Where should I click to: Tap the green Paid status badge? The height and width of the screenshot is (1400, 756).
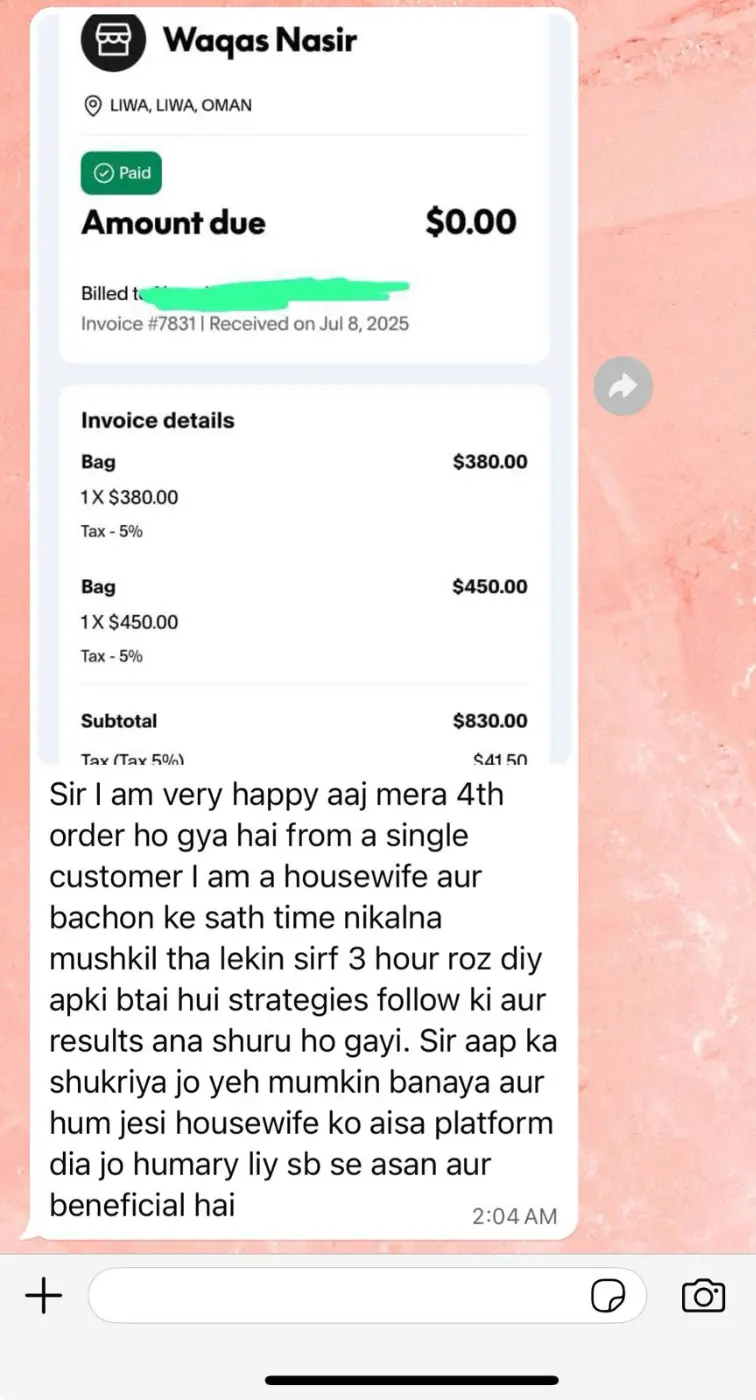click(121, 173)
